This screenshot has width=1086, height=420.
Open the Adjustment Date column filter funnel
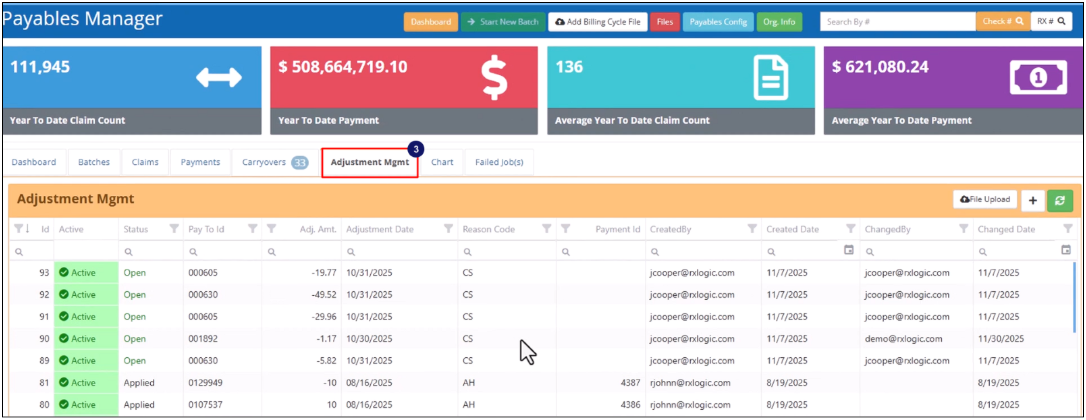click(x=448, y=229)
